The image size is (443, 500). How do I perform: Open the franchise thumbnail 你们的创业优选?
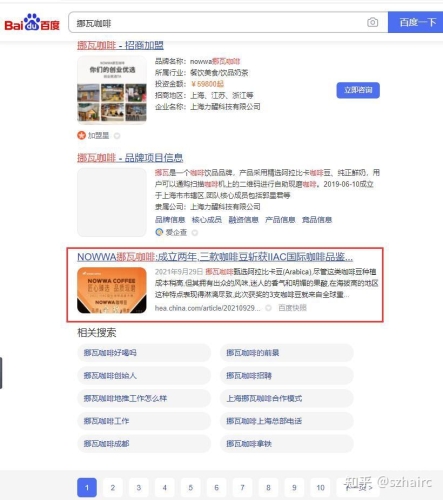[112, 90]
